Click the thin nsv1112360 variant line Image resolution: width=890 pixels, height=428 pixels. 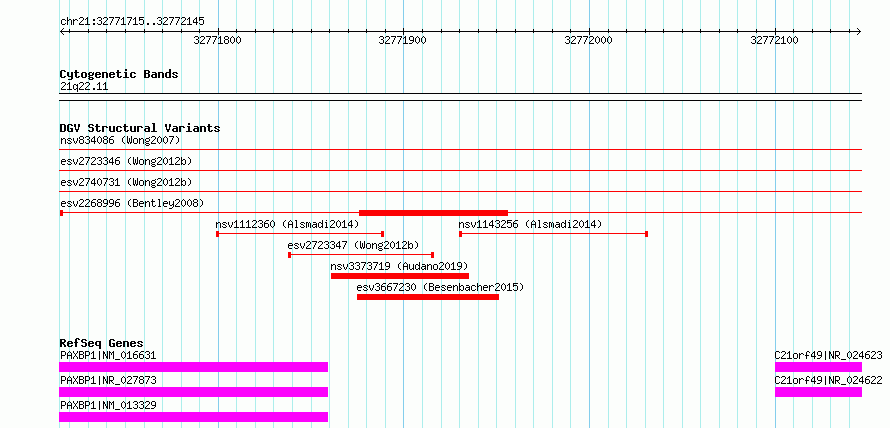[300, 234]
